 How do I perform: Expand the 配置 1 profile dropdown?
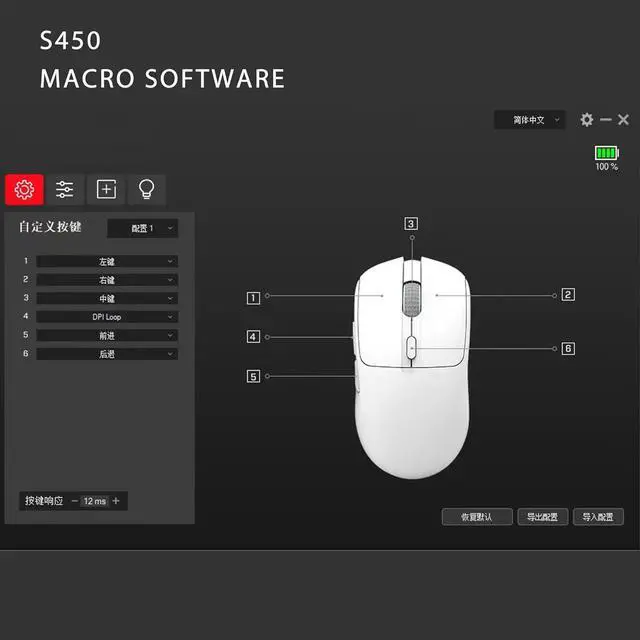(143, 228)
